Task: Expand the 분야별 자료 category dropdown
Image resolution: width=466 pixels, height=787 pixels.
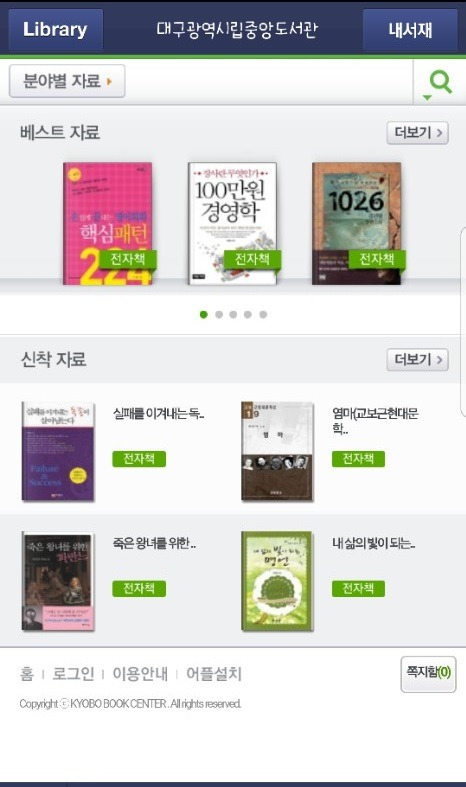Action: pos(67,81)
